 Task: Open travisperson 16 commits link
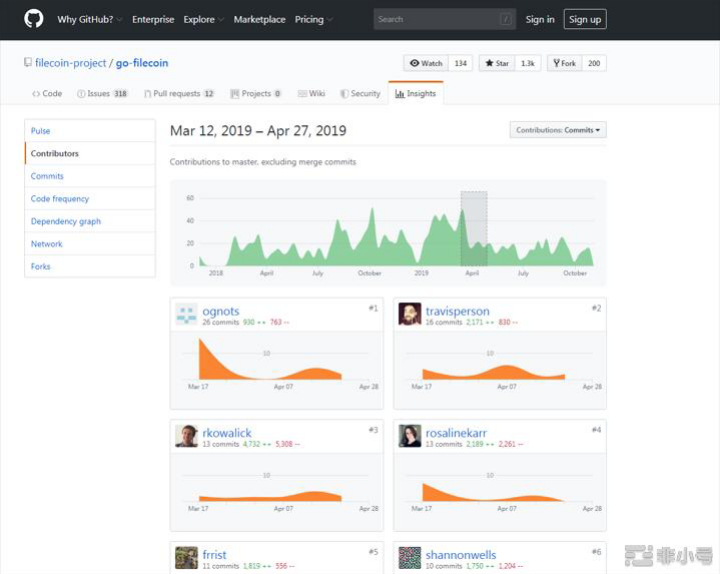[x=444, y=322]
